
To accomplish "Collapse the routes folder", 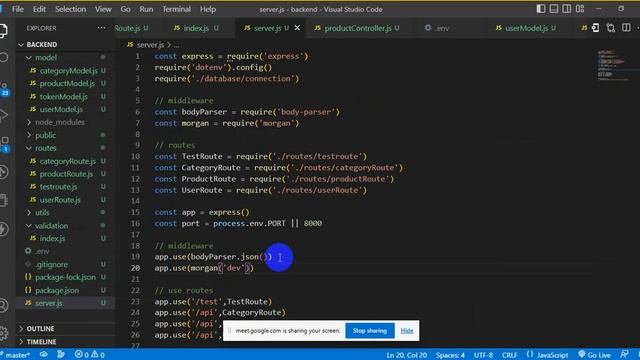I will click(45, 148).
